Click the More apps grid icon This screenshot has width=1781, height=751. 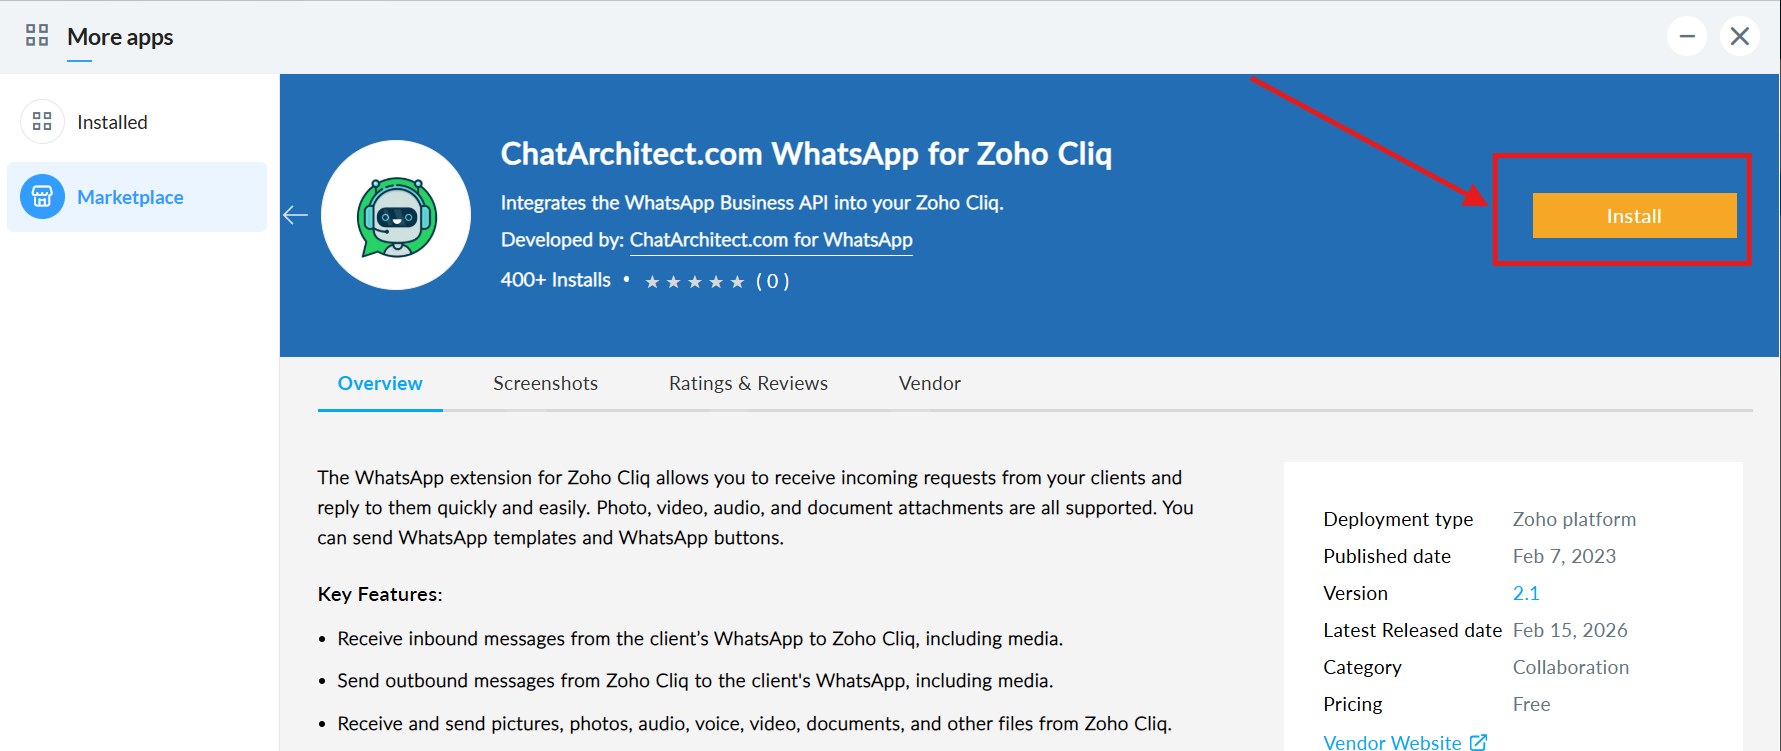37,36
